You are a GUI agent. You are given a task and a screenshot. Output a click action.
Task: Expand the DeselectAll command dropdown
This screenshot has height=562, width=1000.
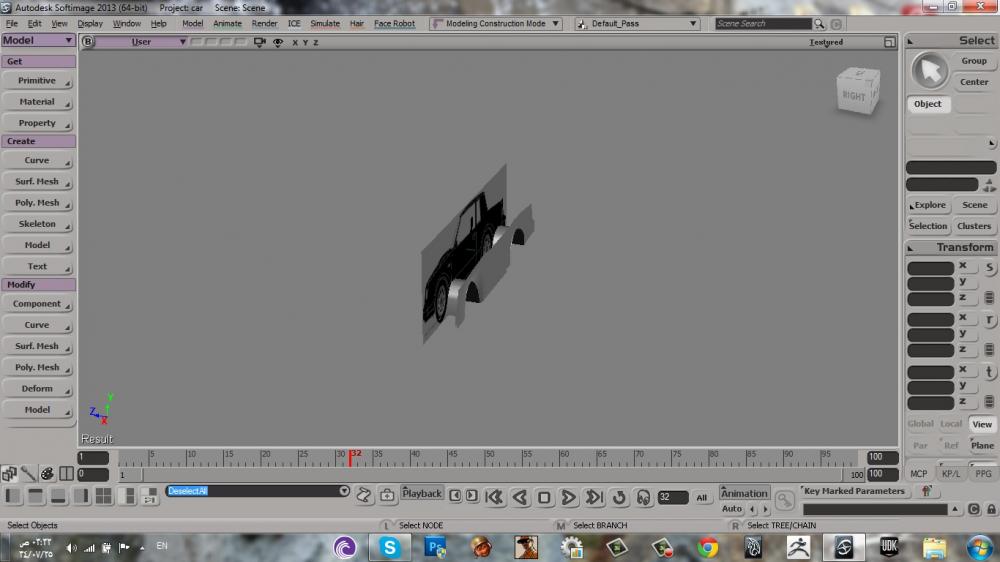pos(344,491)
